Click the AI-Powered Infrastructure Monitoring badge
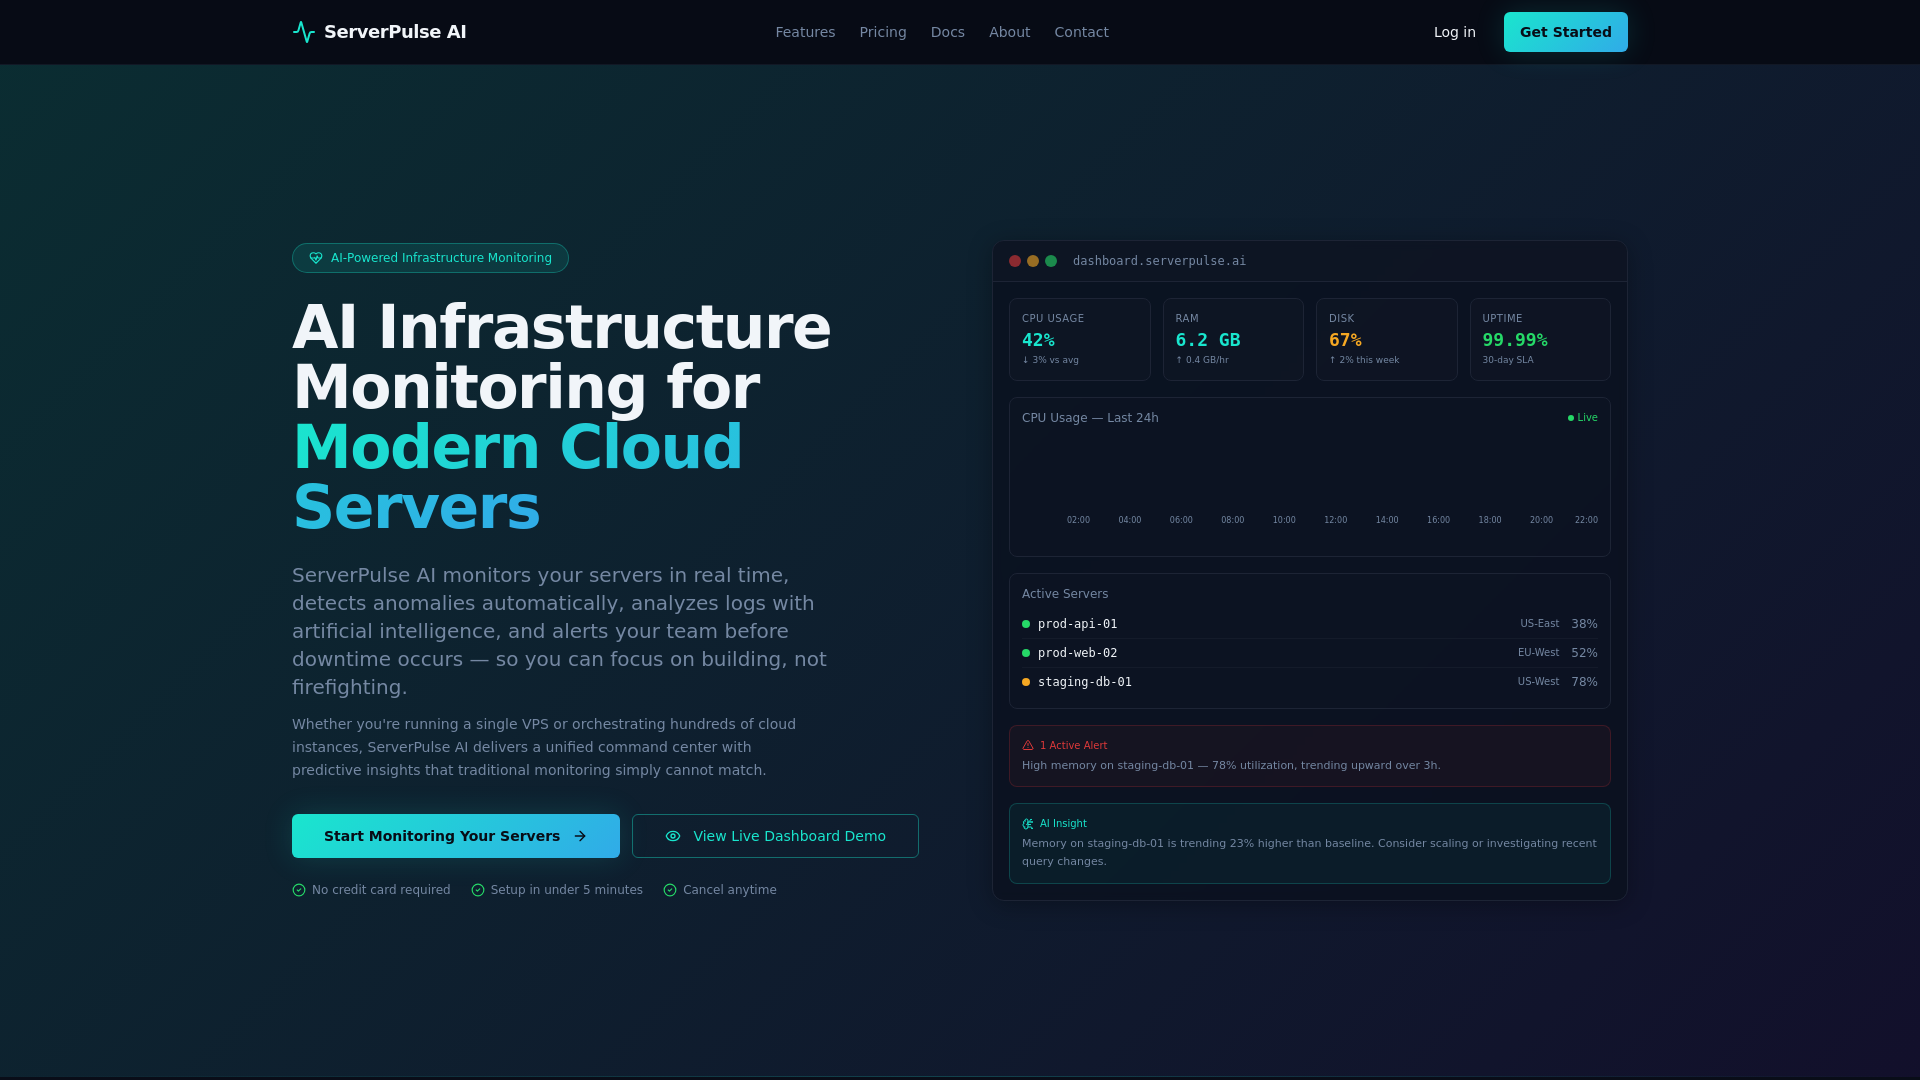1920x1080 pixels. pos(430,258)
